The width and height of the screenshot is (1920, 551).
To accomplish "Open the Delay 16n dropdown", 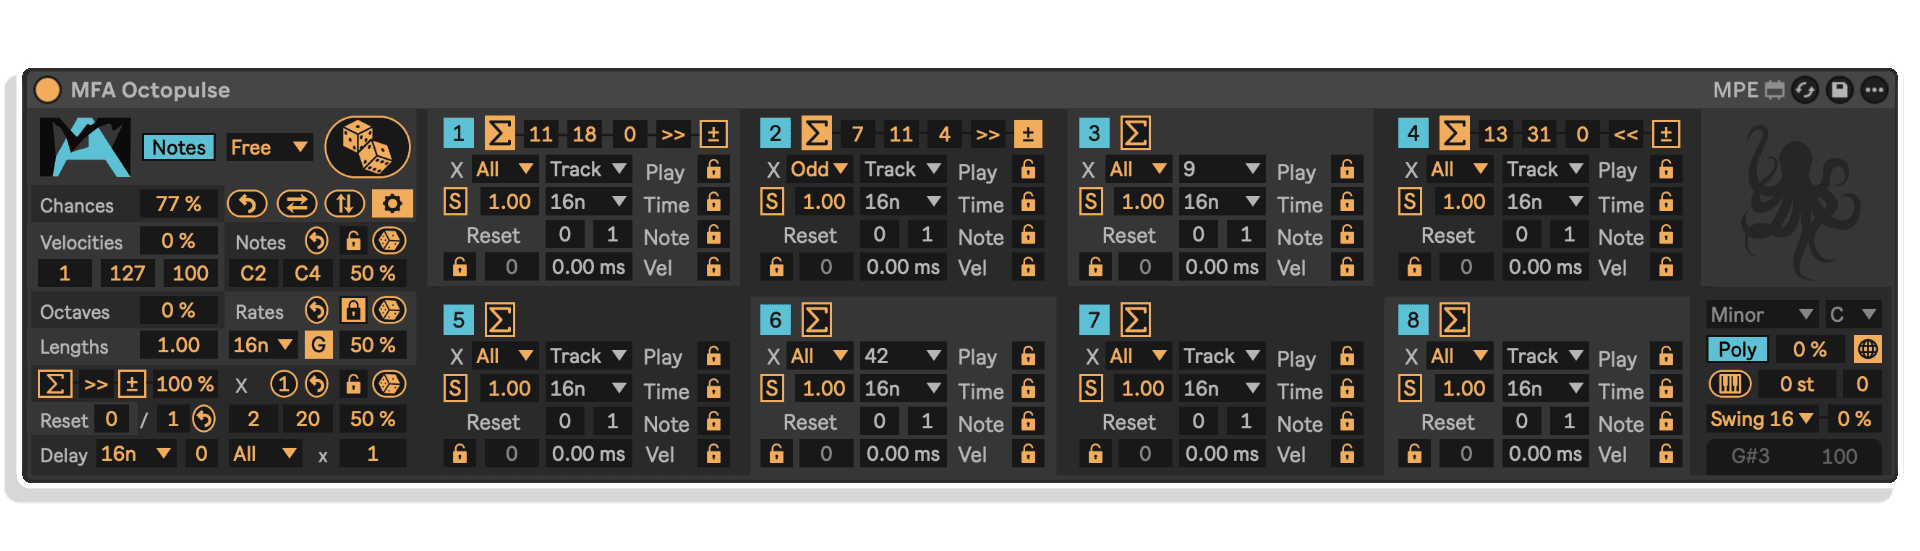I will 136,454.
